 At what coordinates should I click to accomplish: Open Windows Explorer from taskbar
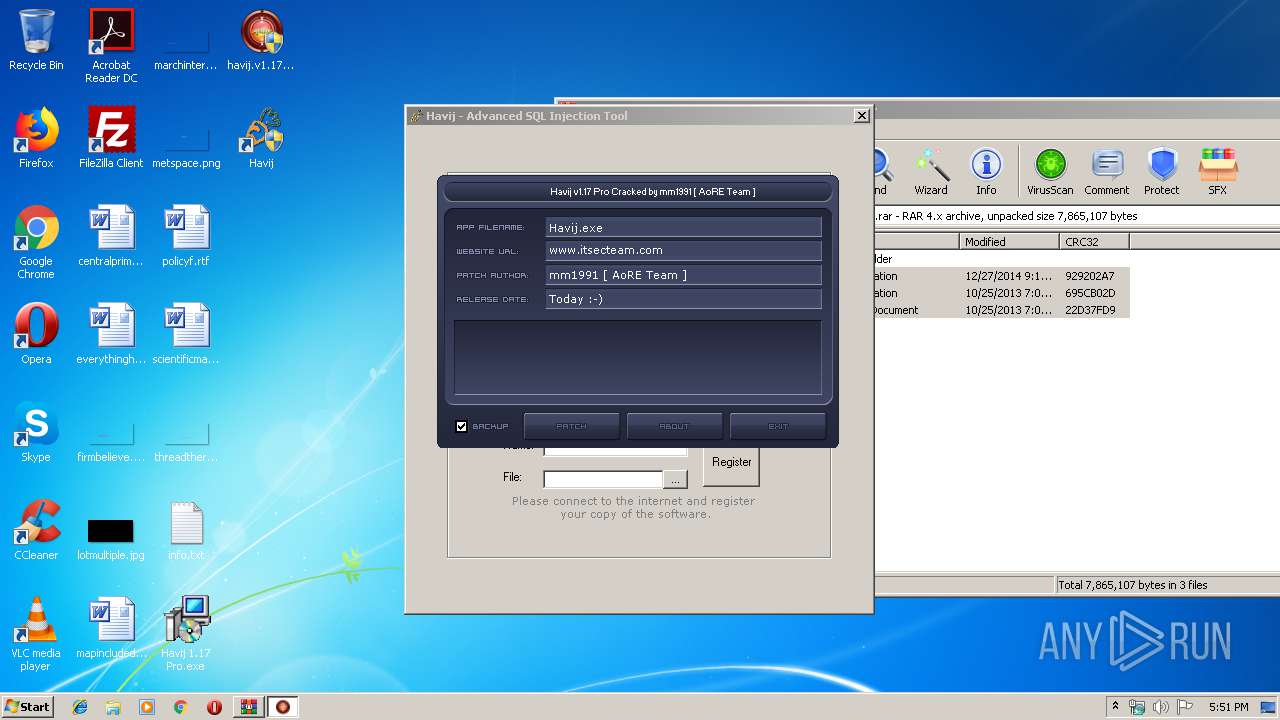(x=113, y=707)
